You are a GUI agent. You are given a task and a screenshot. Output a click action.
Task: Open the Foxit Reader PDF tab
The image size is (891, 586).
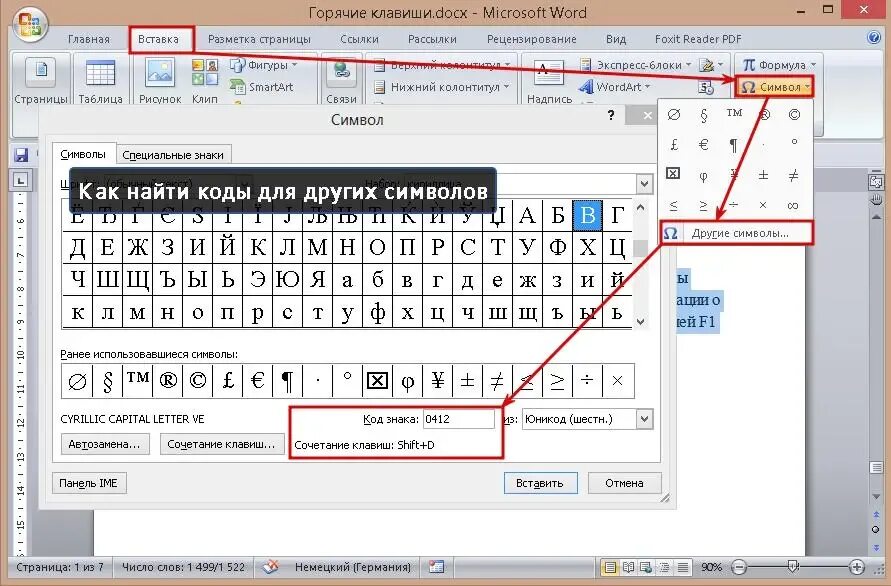[x=698, y=39]
